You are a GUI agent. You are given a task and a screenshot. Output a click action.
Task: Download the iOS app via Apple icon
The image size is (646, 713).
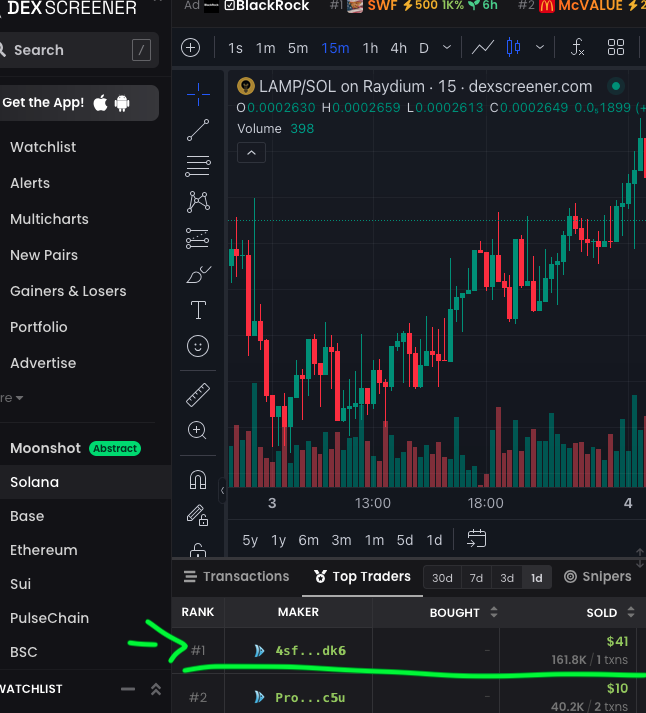[100, 103]
